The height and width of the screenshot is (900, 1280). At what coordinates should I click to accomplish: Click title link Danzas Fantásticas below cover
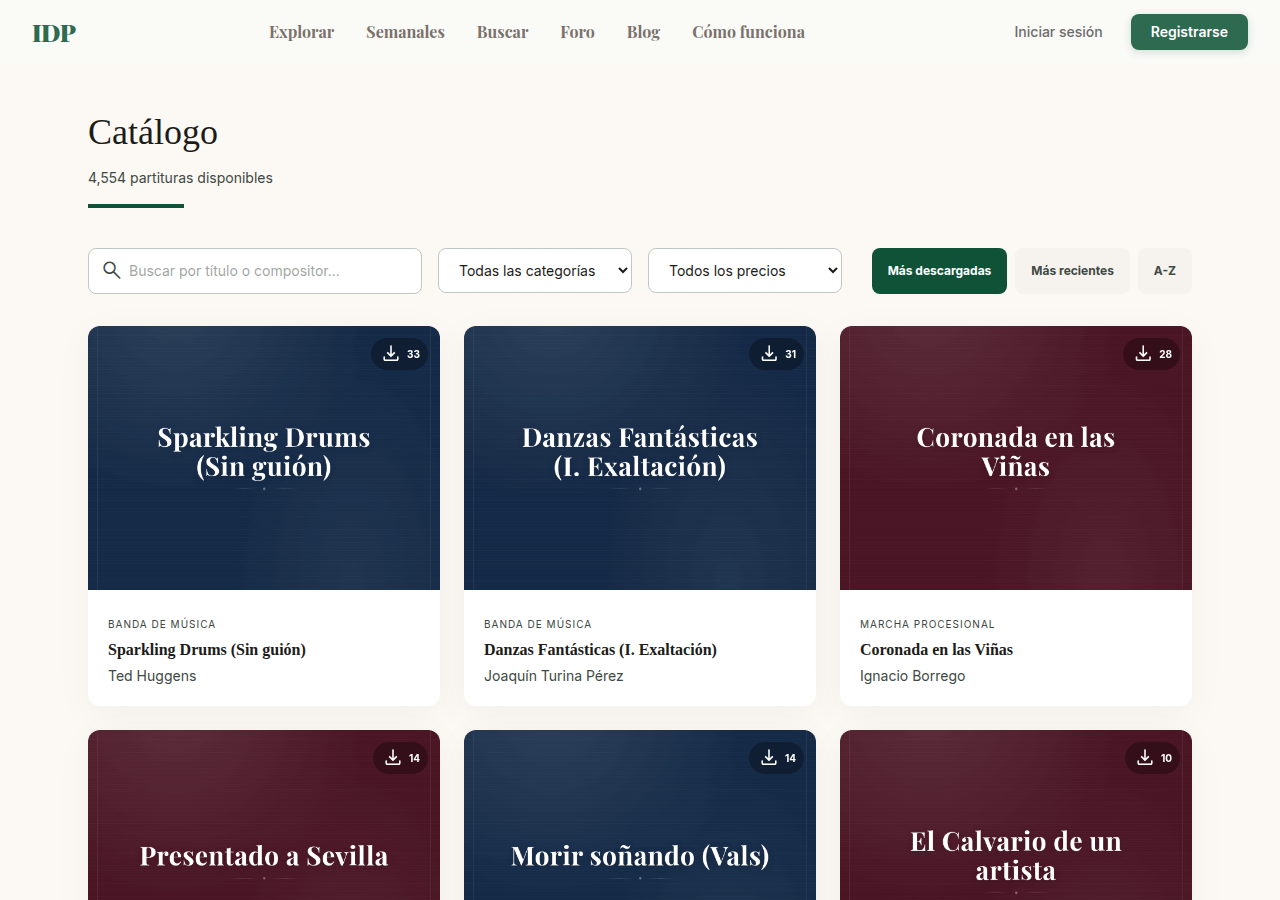coord(600,650)
